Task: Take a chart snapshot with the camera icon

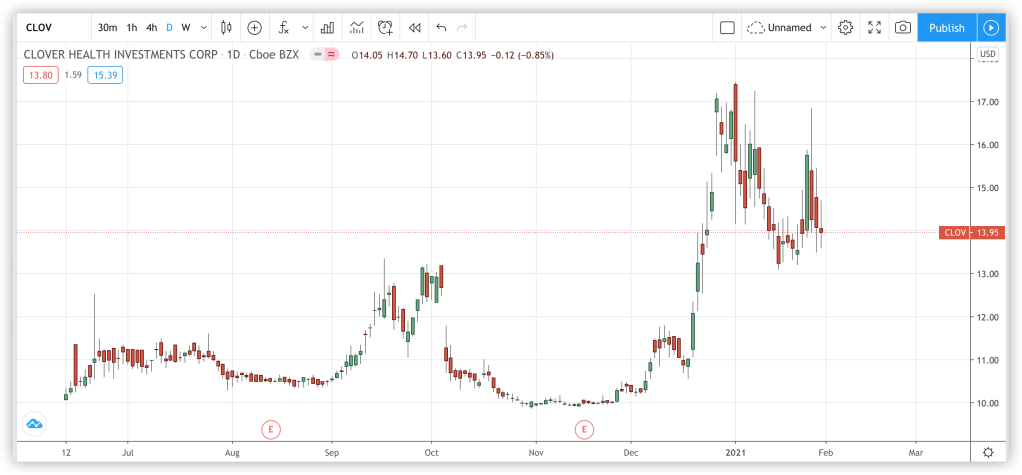Action: [902, 28]
